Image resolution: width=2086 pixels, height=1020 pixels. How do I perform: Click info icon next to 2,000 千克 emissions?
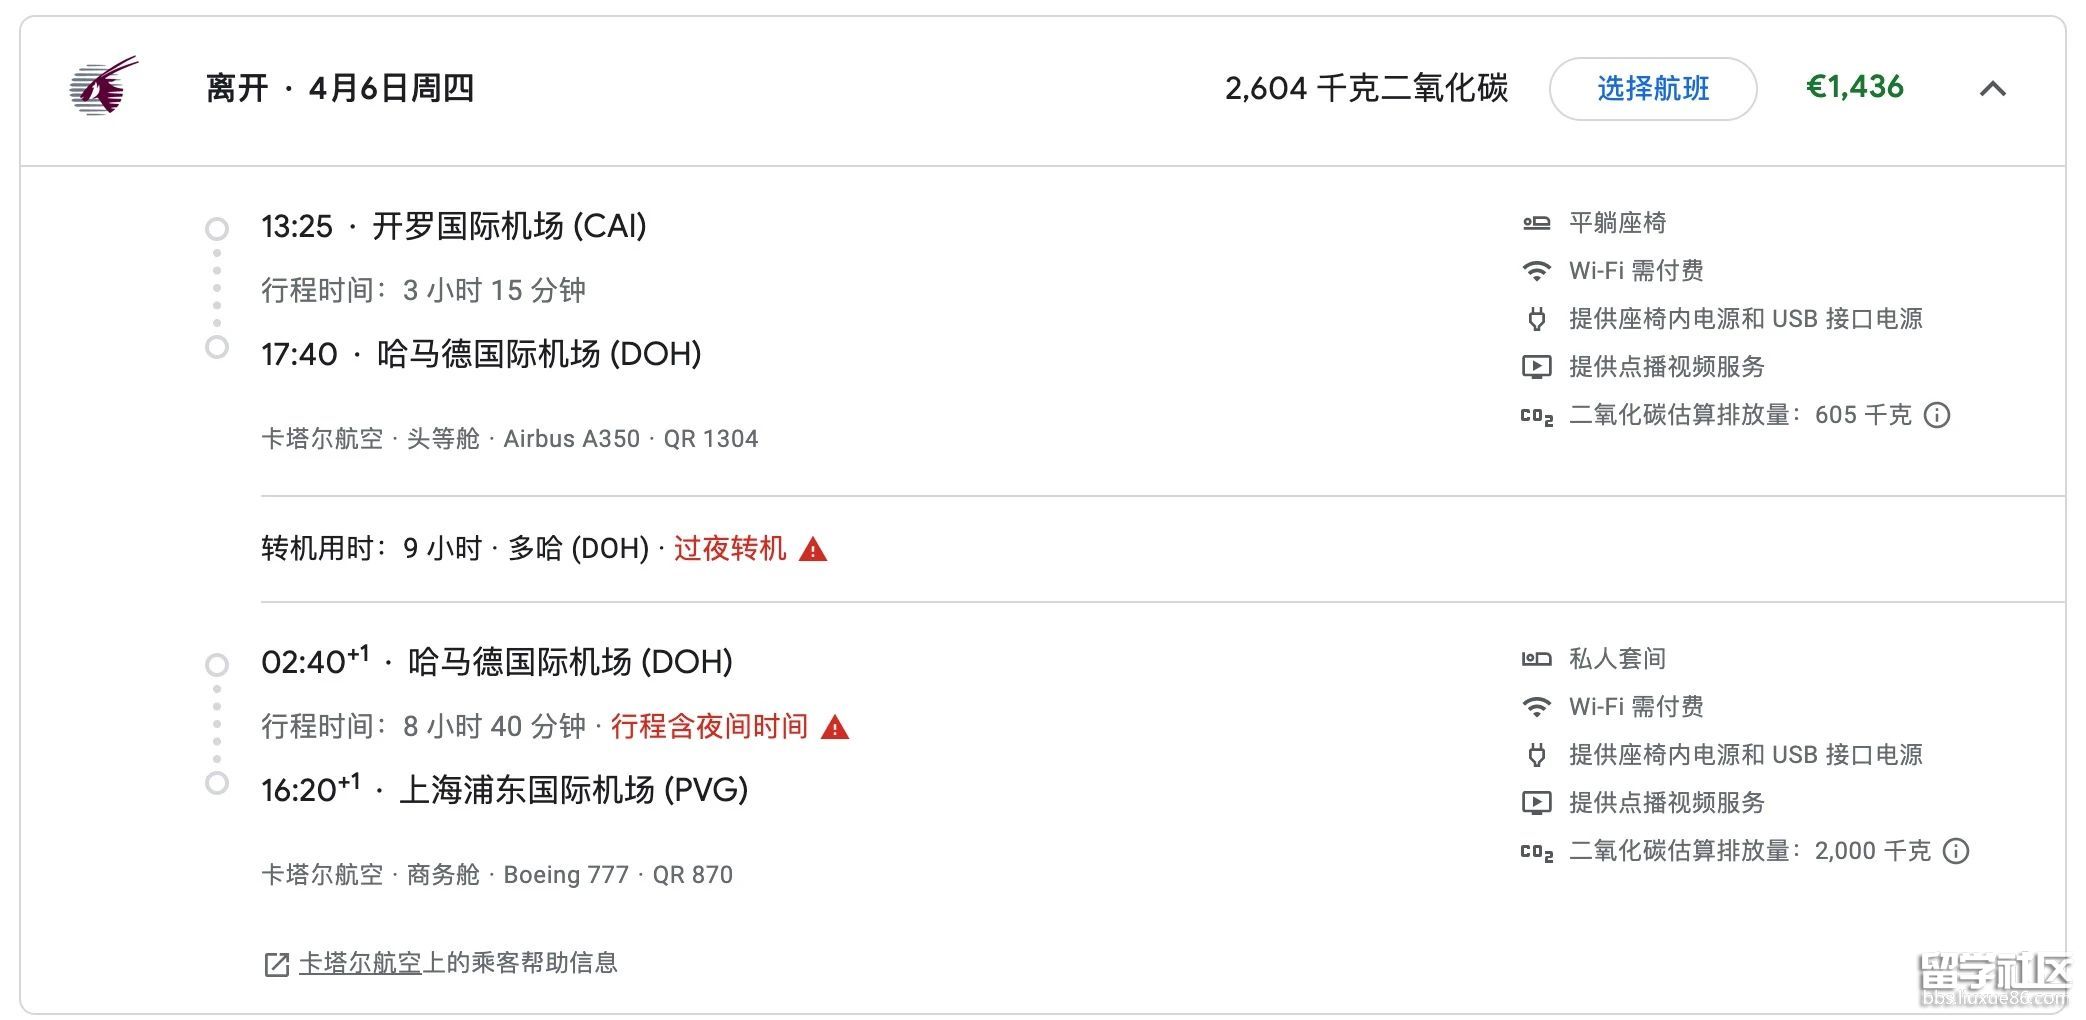pos(1955,851)
